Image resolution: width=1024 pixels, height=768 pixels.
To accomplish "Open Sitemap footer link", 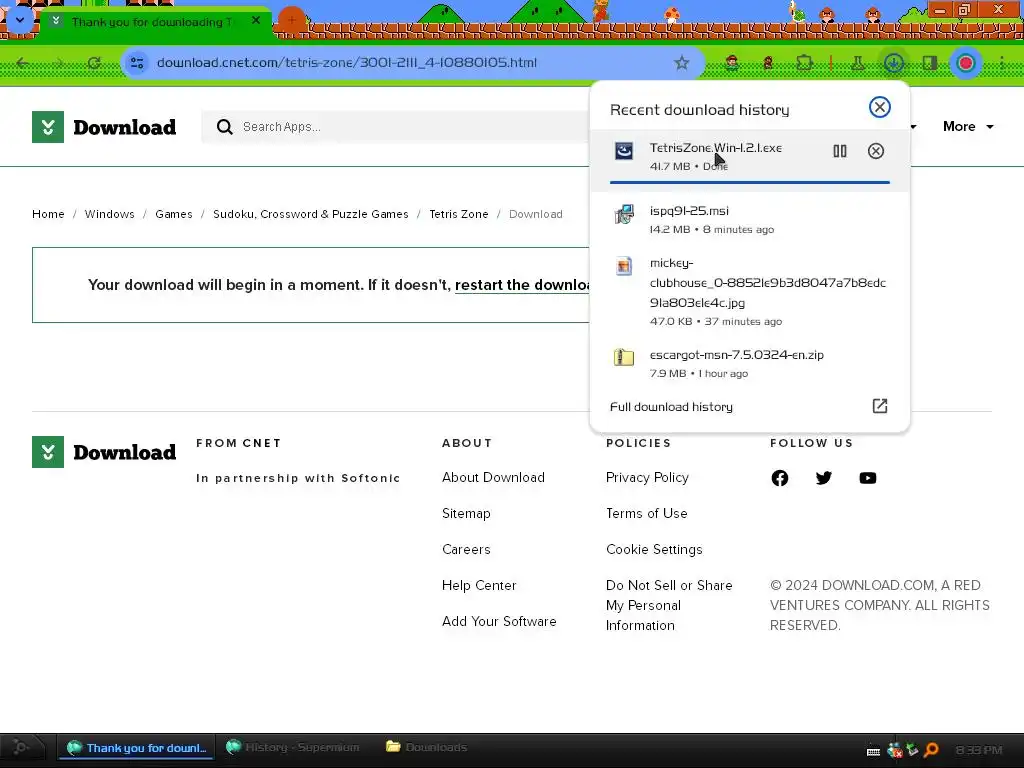I will pos(466,513).
